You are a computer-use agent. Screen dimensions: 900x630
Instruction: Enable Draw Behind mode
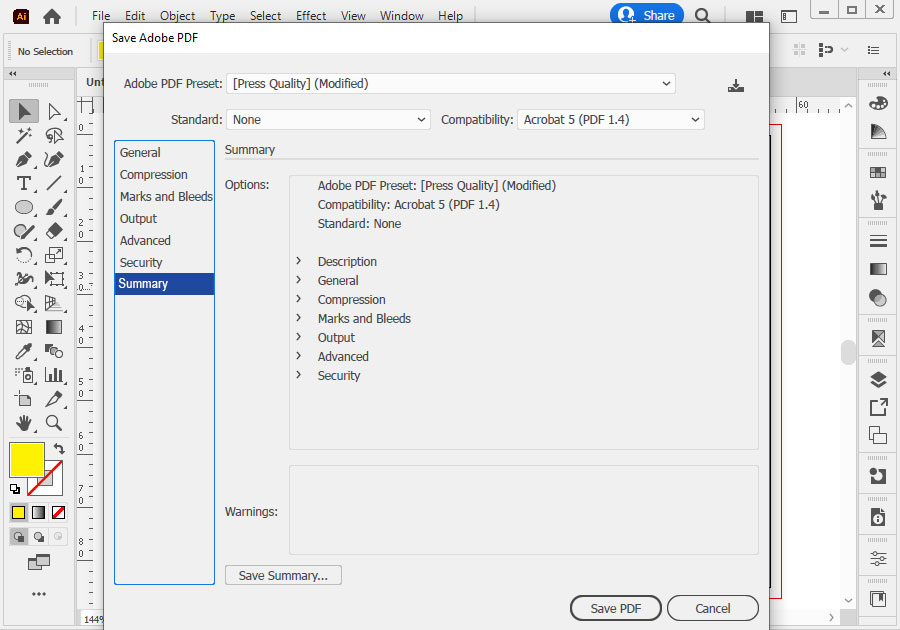point(38,537)
